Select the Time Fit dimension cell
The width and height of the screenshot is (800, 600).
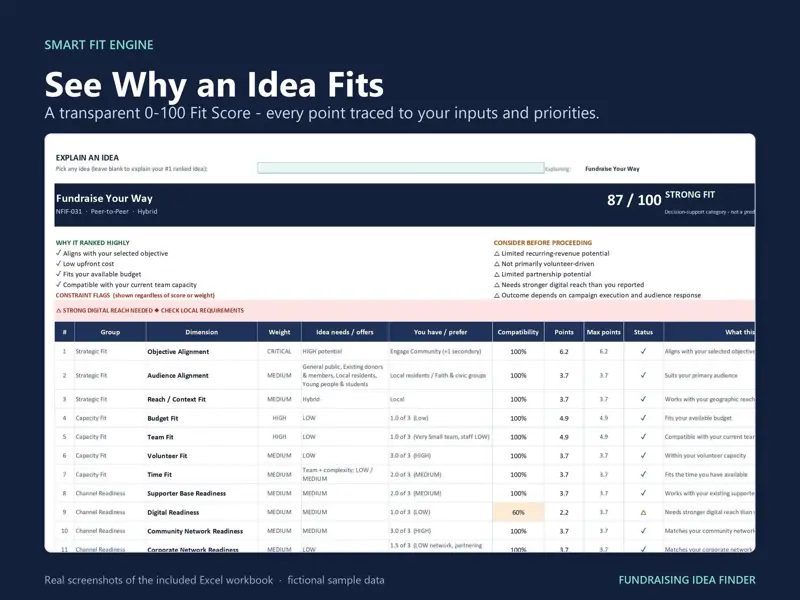[202, 474]
